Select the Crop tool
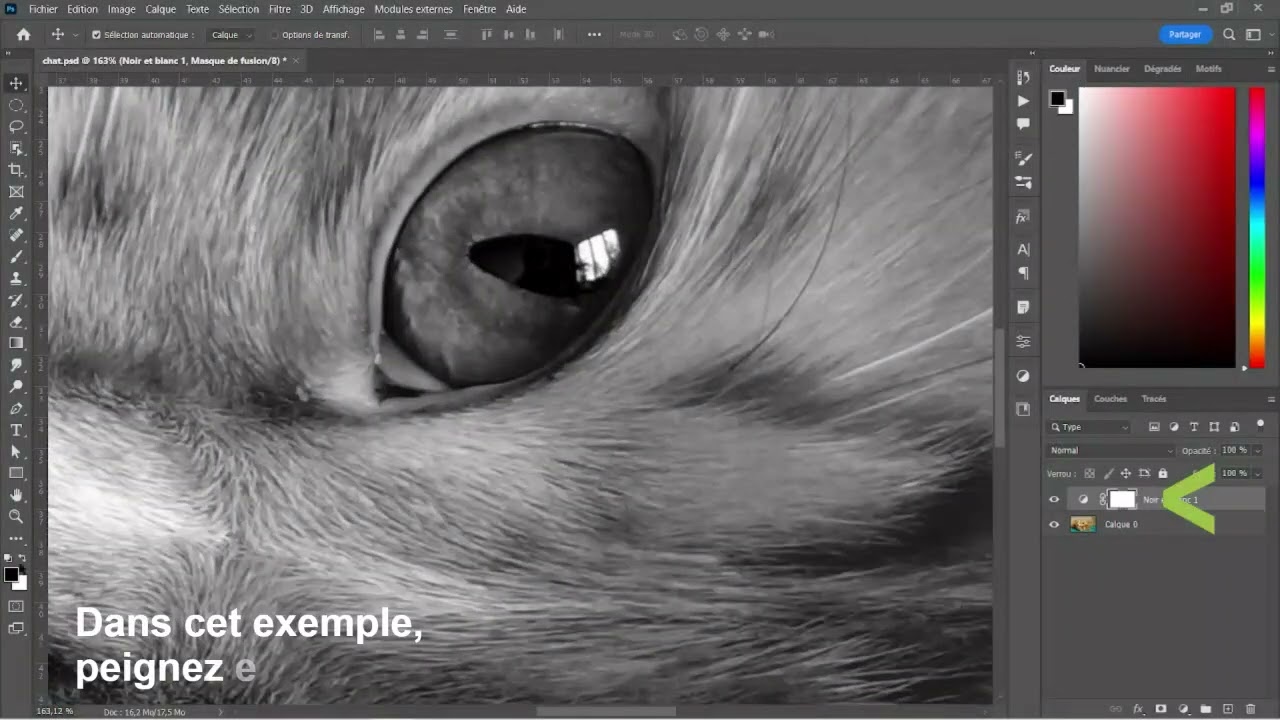 click(x=16, y=170)
